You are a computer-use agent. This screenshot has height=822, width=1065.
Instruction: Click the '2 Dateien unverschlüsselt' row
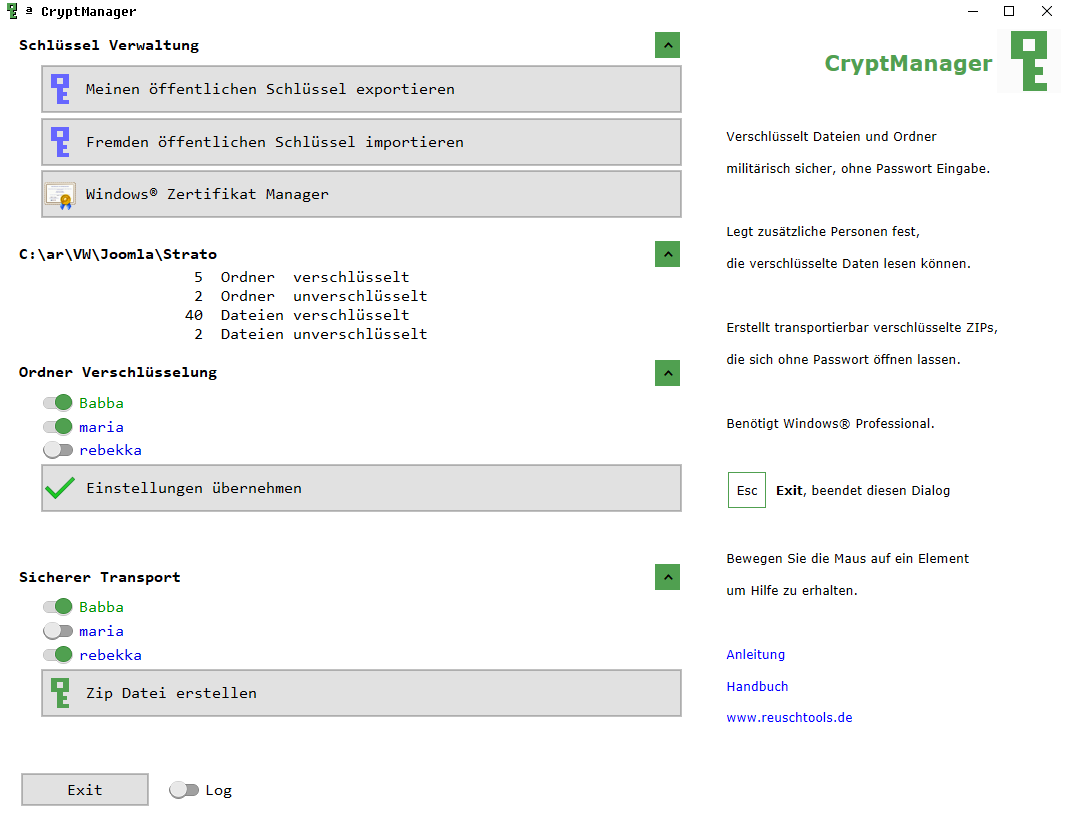[310, 334]
